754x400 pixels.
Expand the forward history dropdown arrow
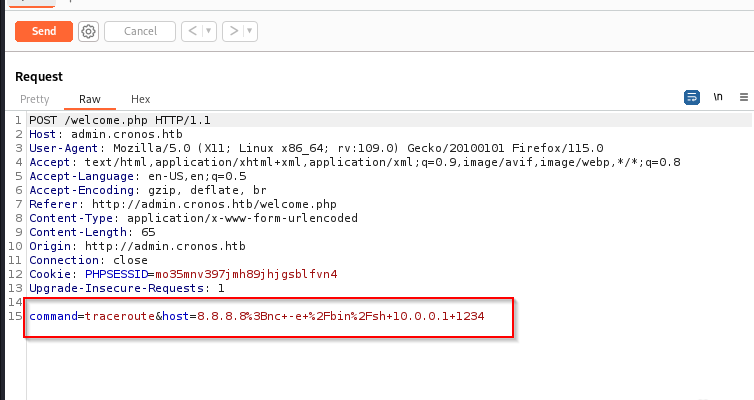pos(247,31)
